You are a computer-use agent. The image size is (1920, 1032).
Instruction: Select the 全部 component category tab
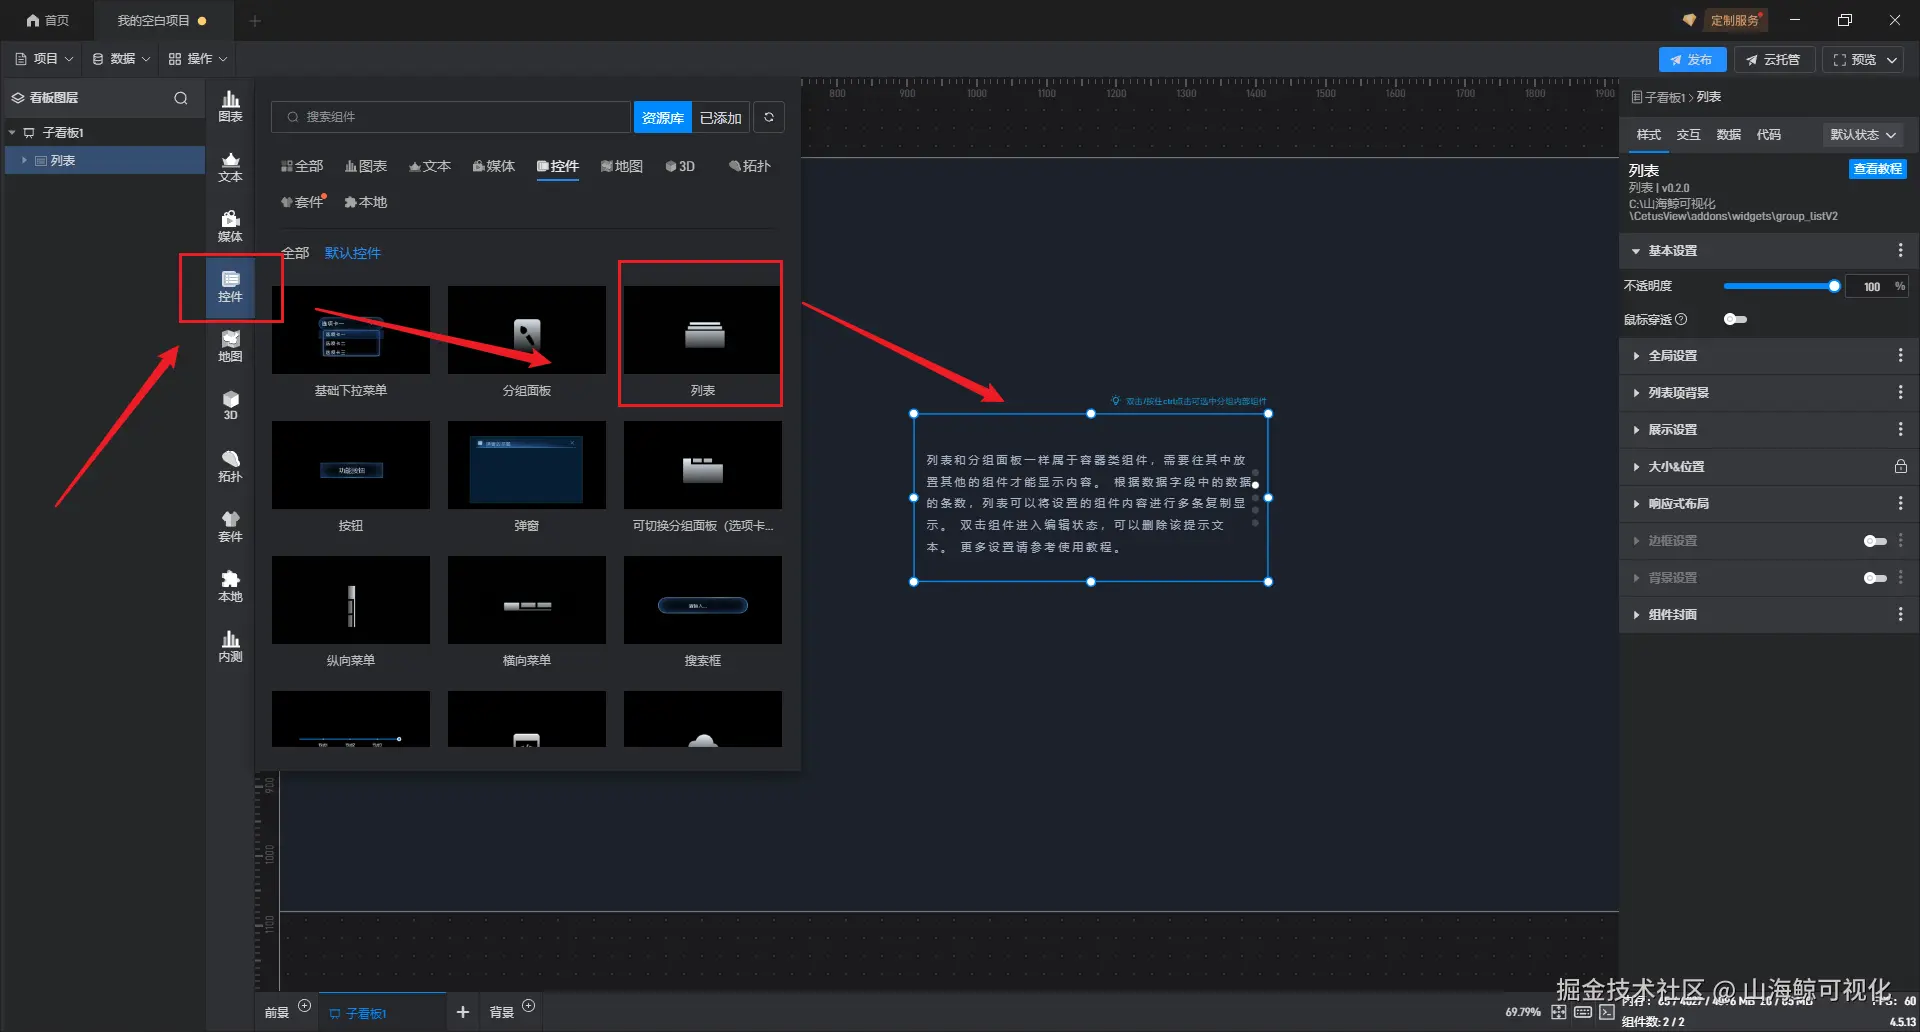302,167
